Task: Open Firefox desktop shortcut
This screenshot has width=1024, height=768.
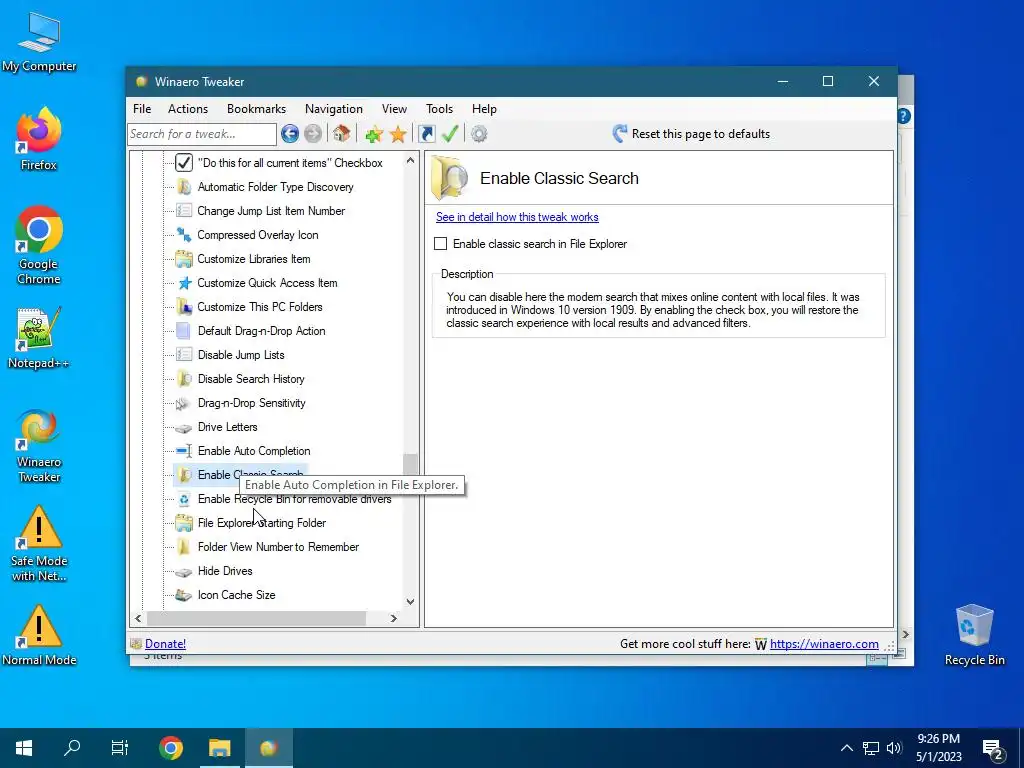Action: pos(39,139)
